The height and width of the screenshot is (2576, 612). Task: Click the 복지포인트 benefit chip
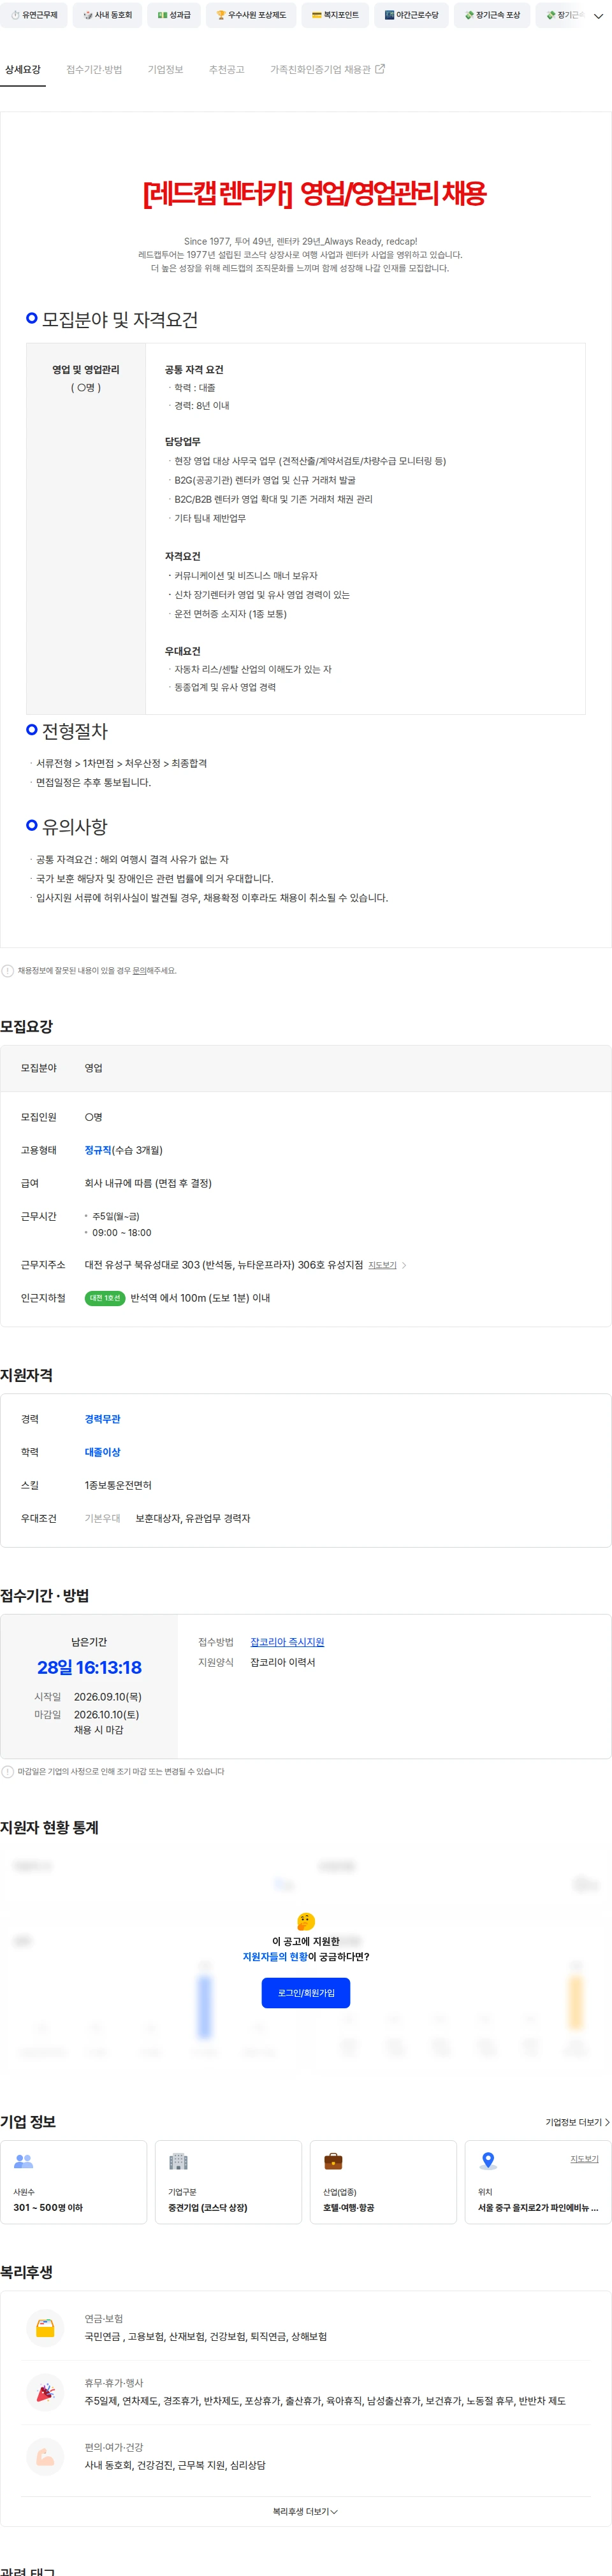point(335,15)
